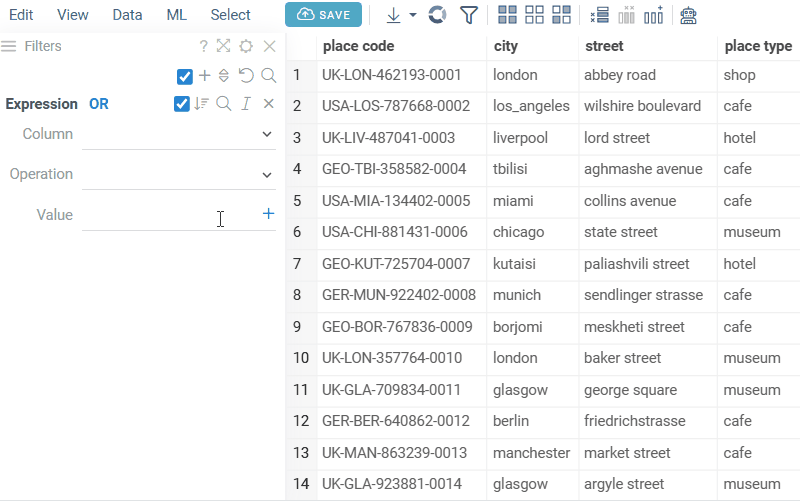
Task: Open the Column dropdown
Action: click(x=179, y=135)
